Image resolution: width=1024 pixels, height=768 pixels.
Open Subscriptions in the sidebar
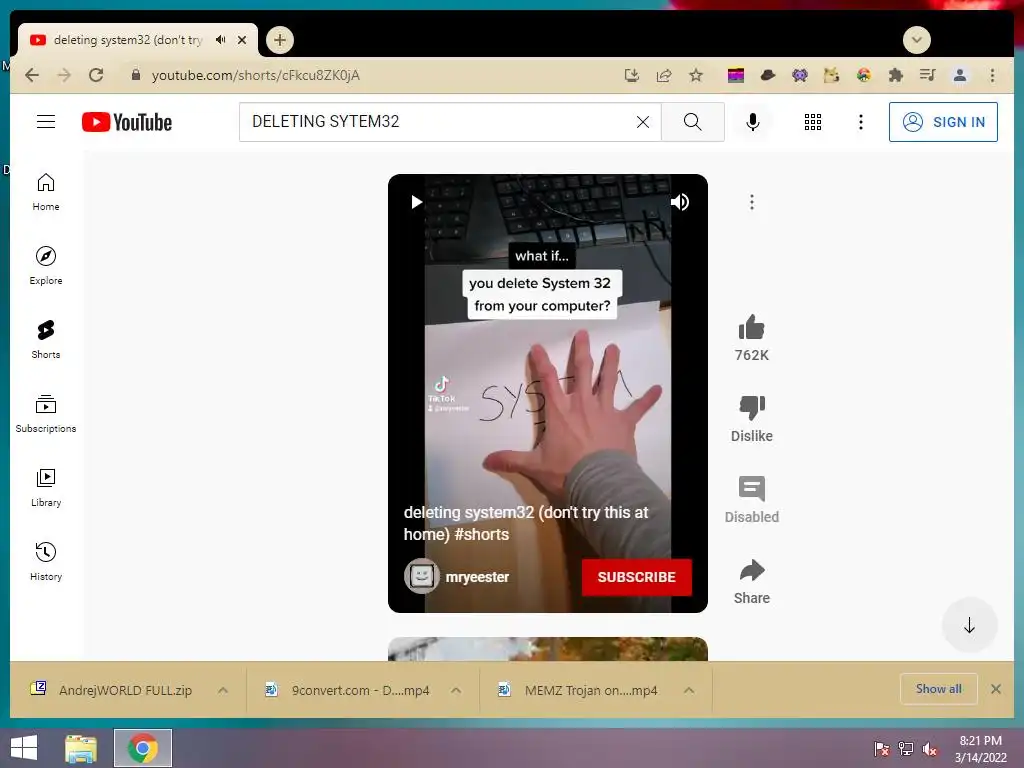click(46, 414)
